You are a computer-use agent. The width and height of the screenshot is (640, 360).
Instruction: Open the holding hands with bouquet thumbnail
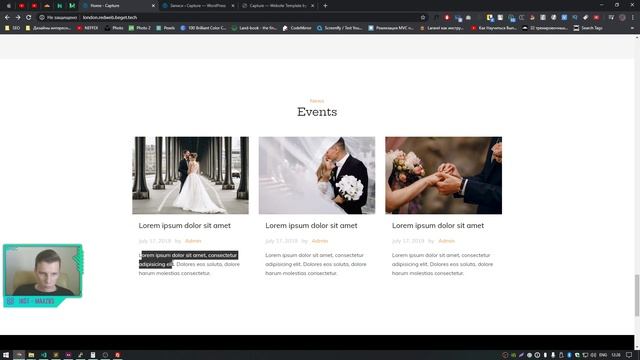444,175
